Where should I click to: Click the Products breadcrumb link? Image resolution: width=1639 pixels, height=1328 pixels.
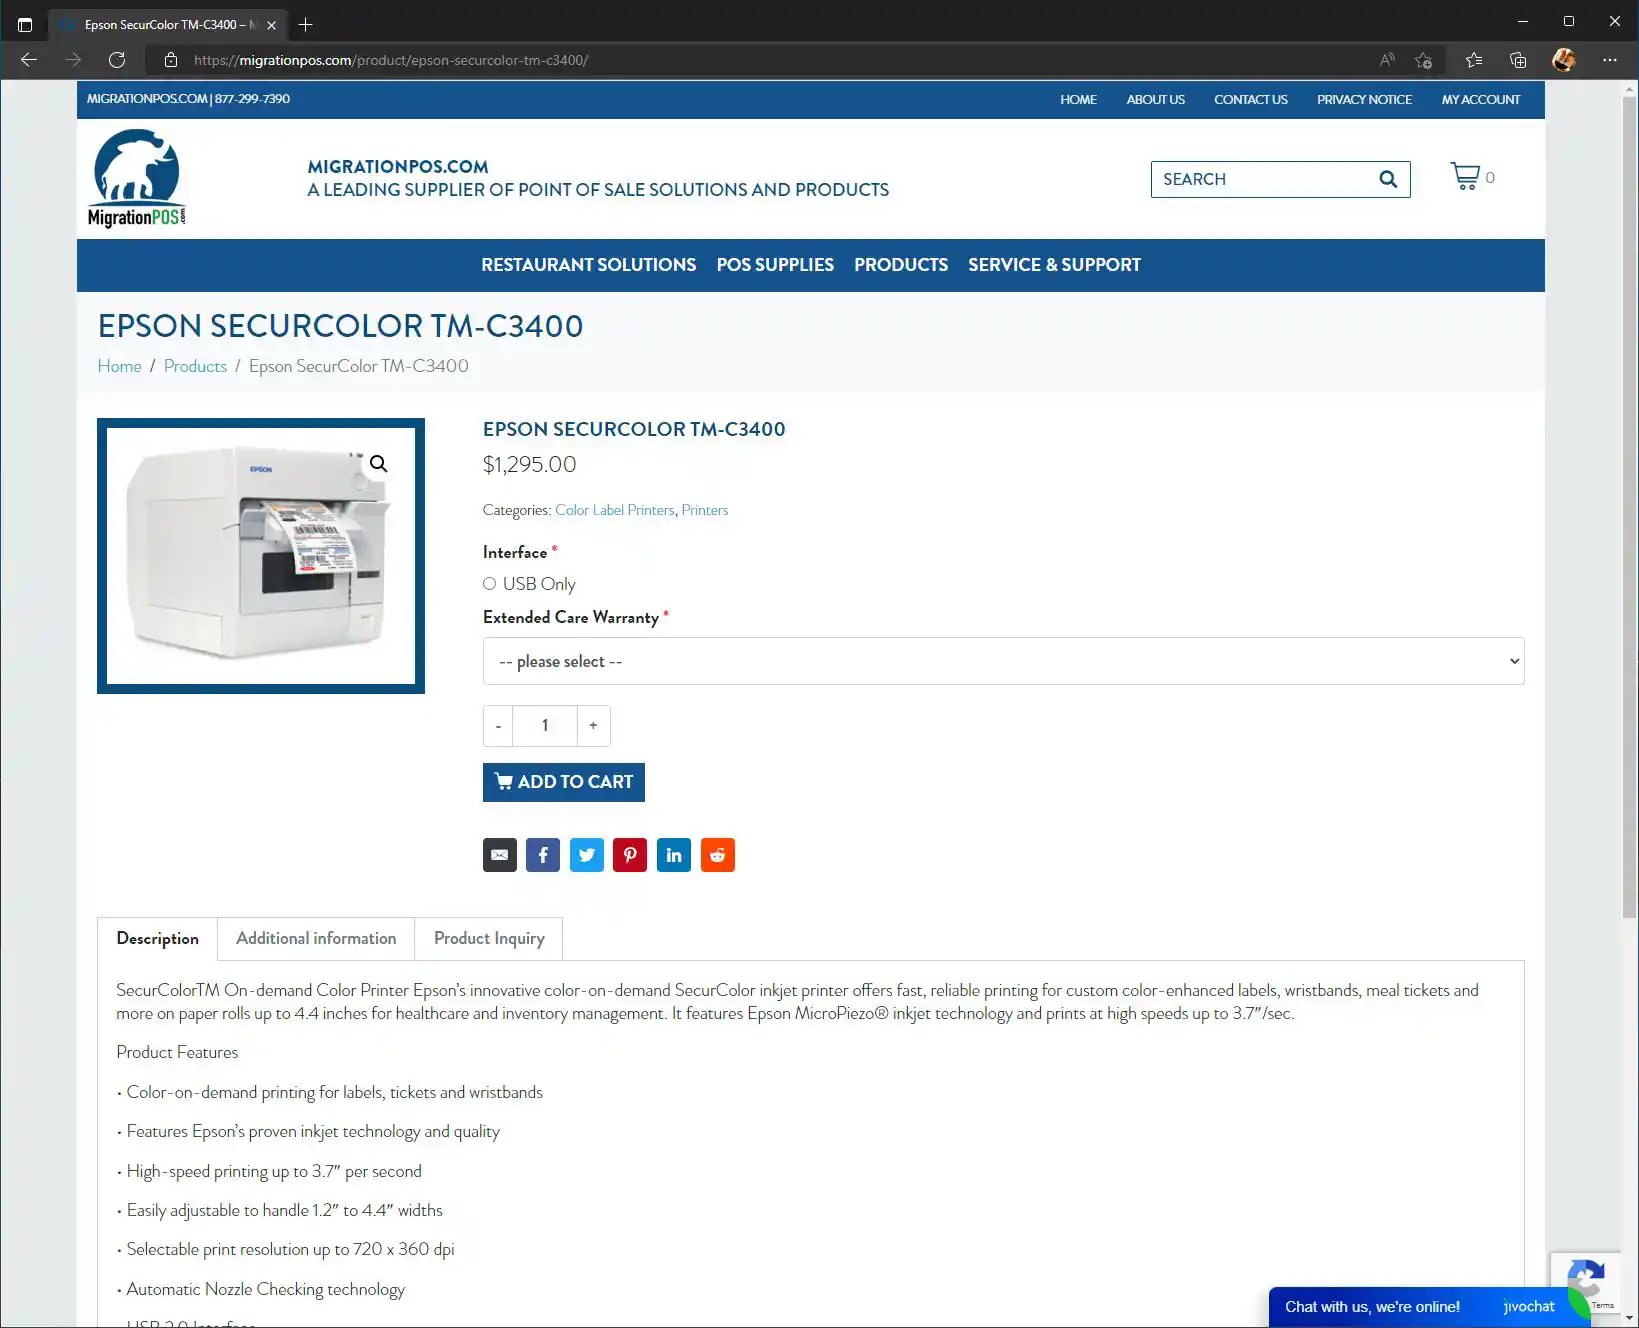(x=195, y=366)
